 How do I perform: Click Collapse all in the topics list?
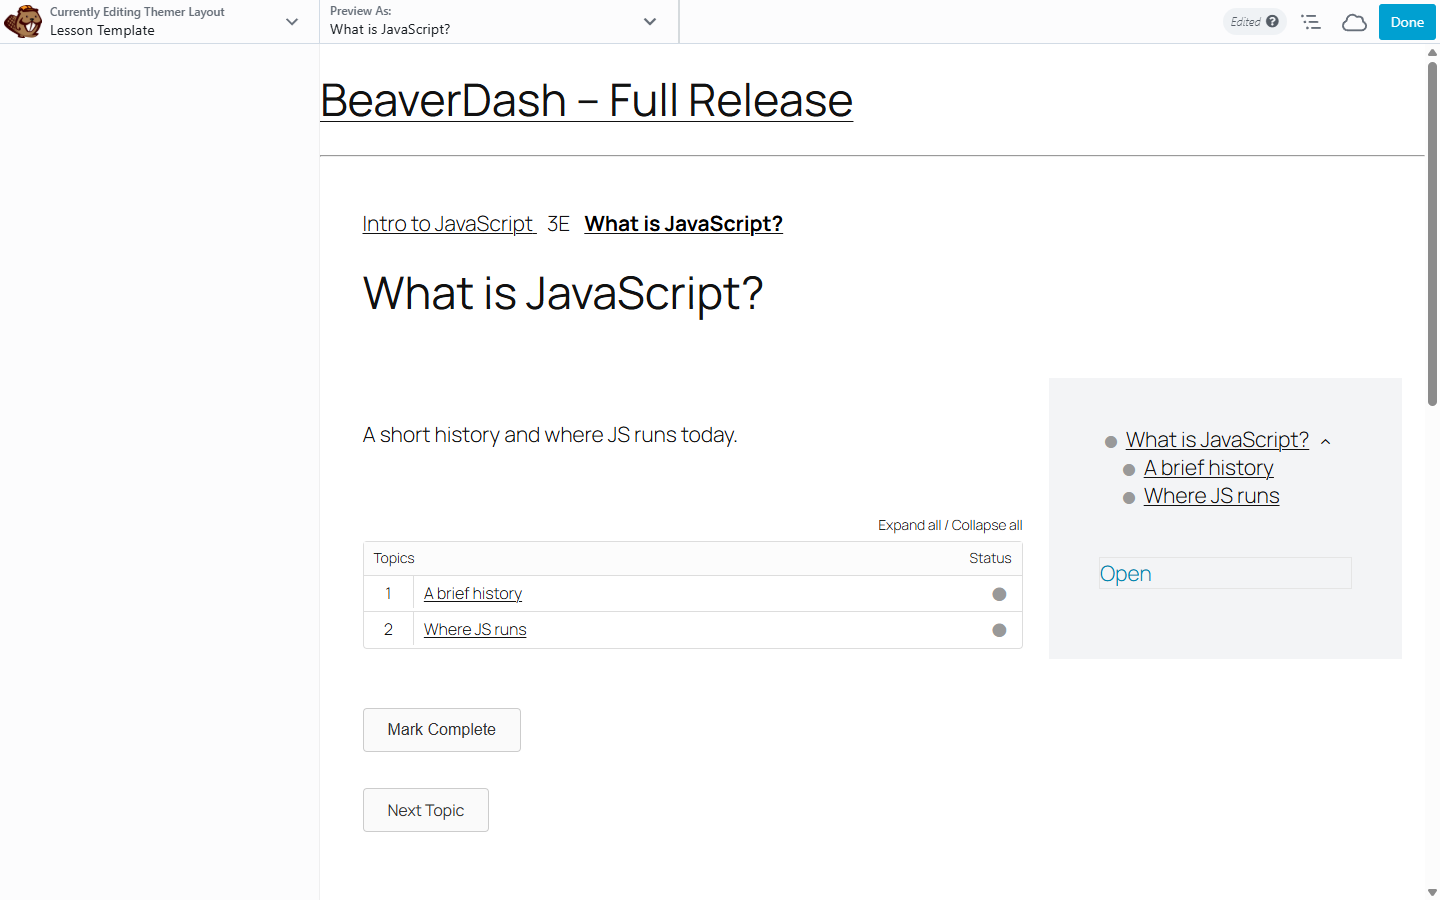tap(987, 525)
